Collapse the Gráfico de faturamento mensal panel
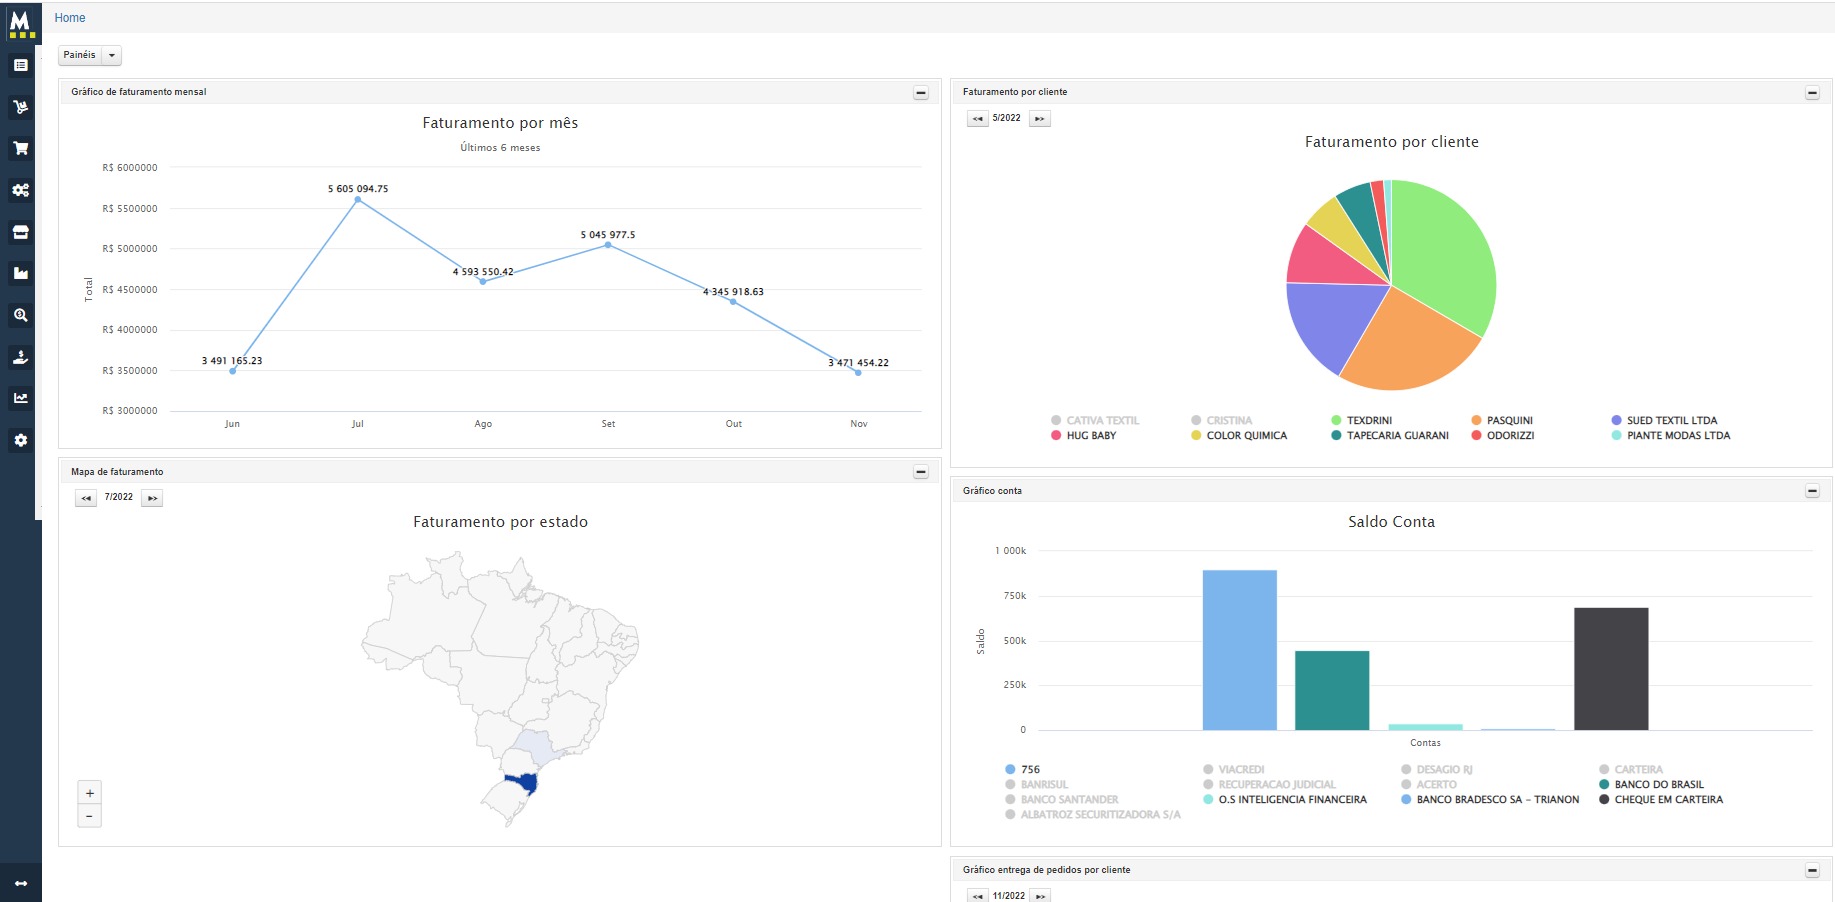This screenshot has height=902, width=1835. click(x=921, y=93)
